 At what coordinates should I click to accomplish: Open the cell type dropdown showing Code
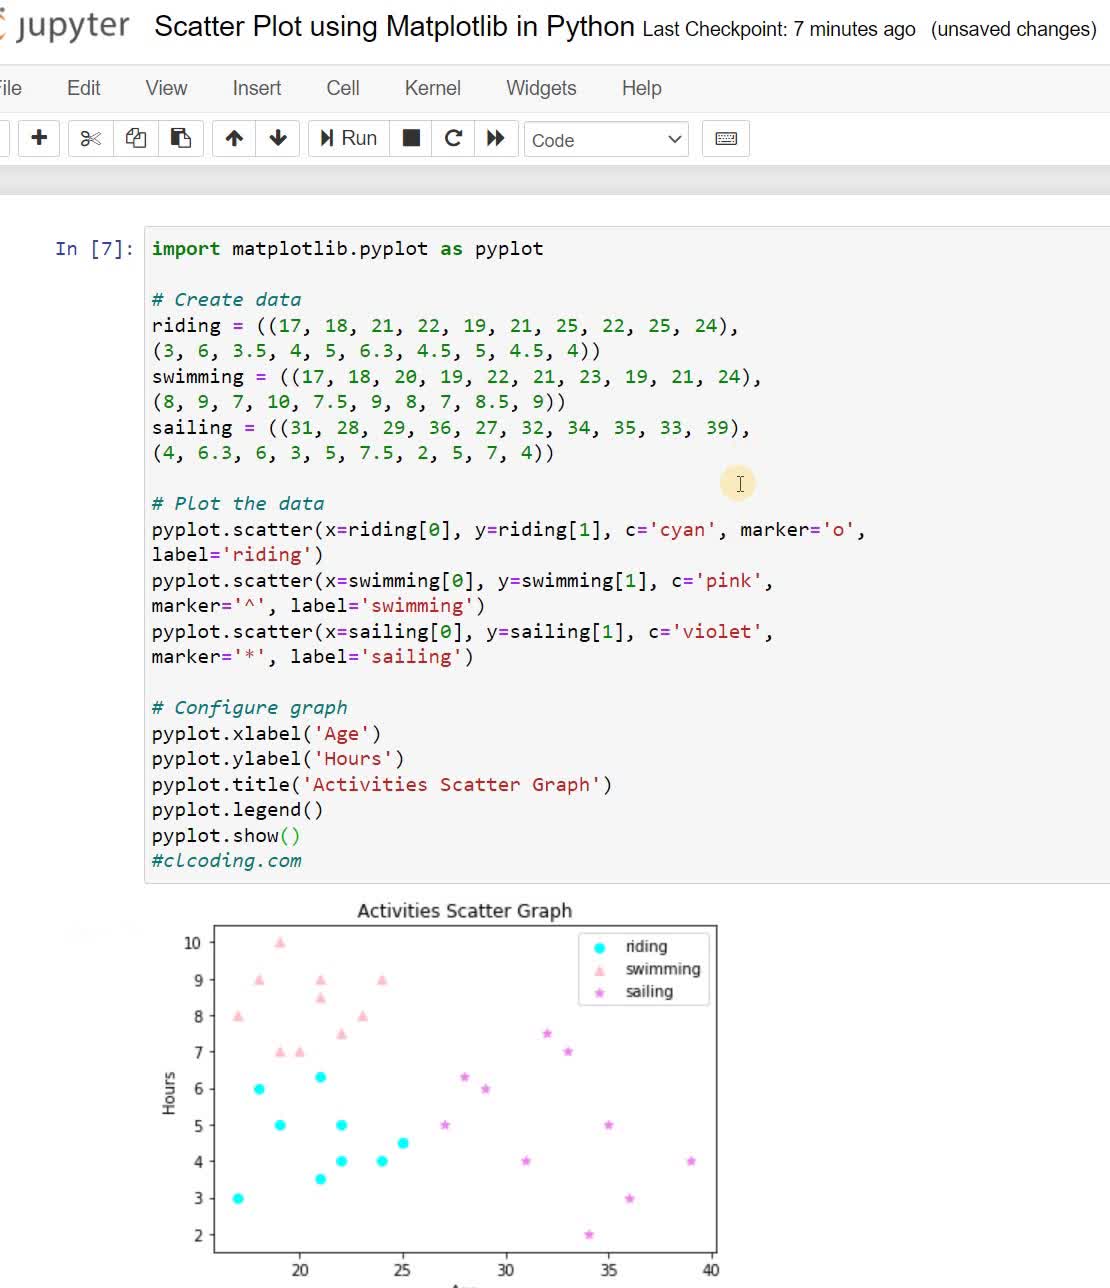point(606,140)
